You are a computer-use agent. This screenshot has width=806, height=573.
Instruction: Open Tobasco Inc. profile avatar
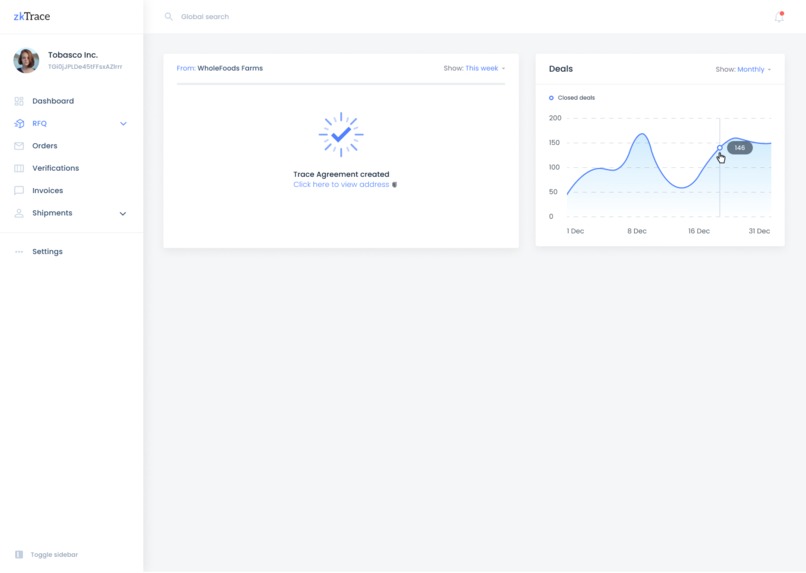coord(26,61)
